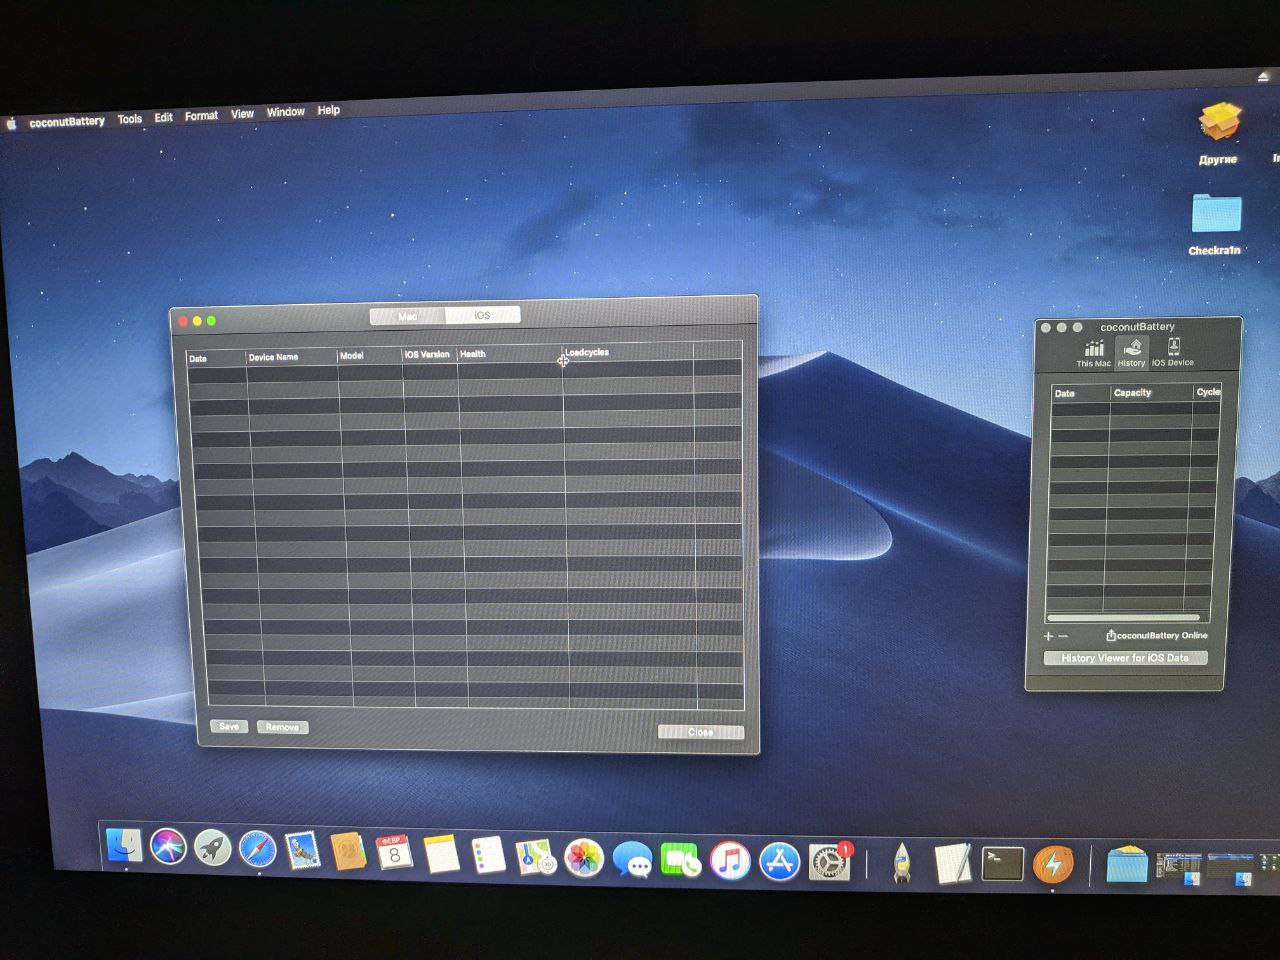Open Reminders from the Dock
The width and height of the screenshot is (1280, 960).
click(x=488, y=856)
